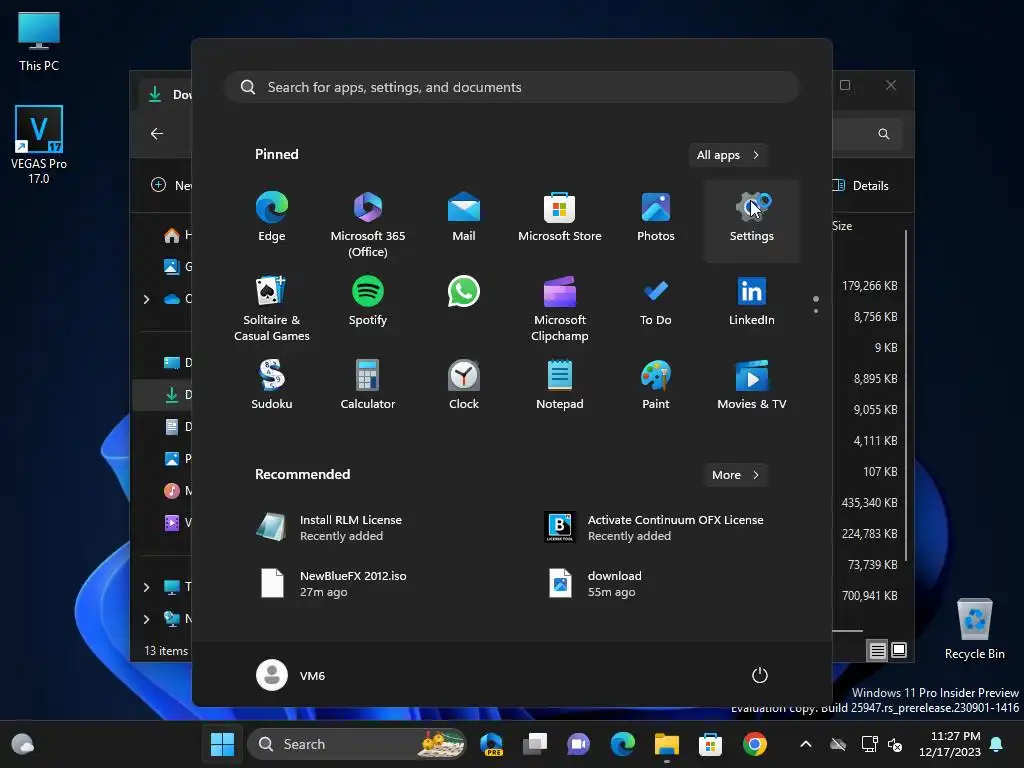Screen dimensions: 1024x768
Task: Launch Microsoft 365 (Office) pinned app
Action: coord(368,222)
